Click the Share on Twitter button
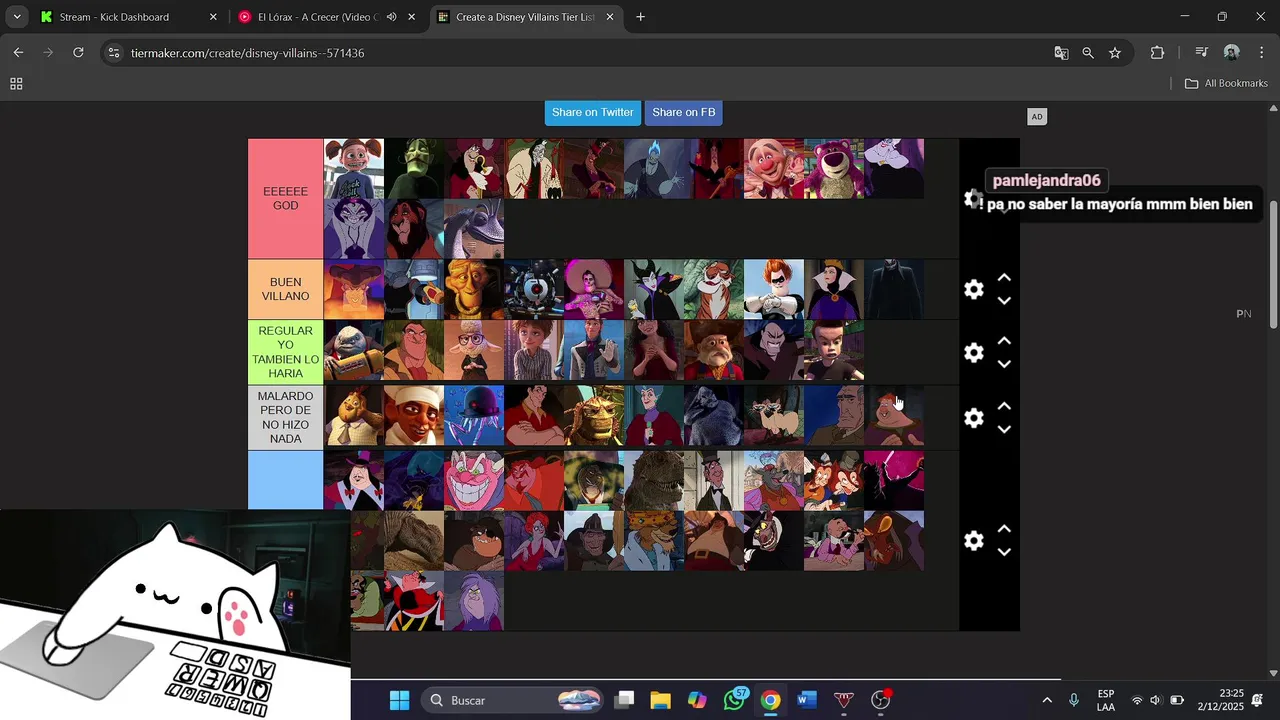1280x720 pixels. click(x=593, y=112)
